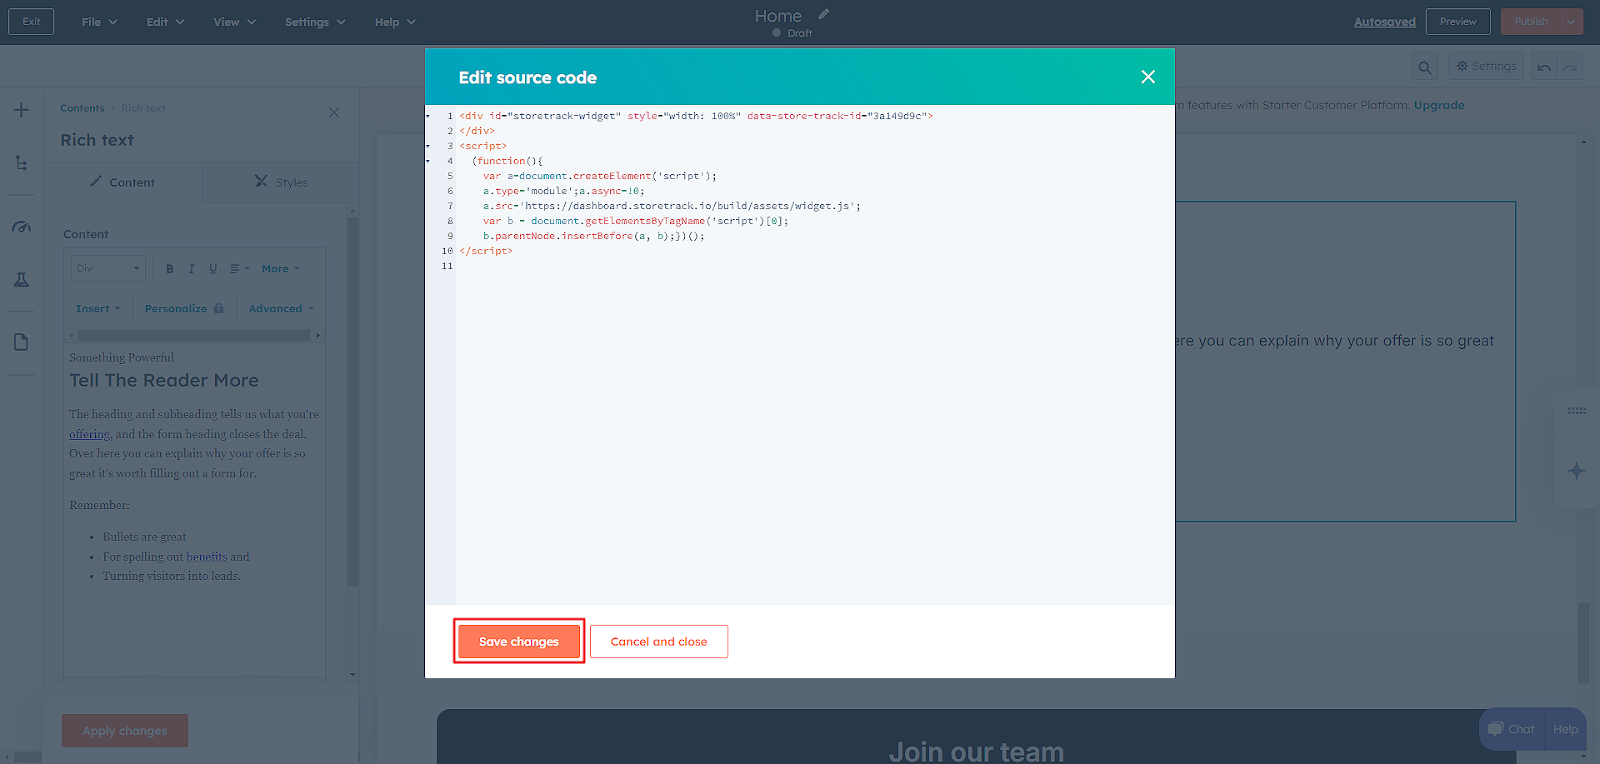Open the site tree structure icon
Viewport: 1600px width, 764px height.
pos(21,163)
